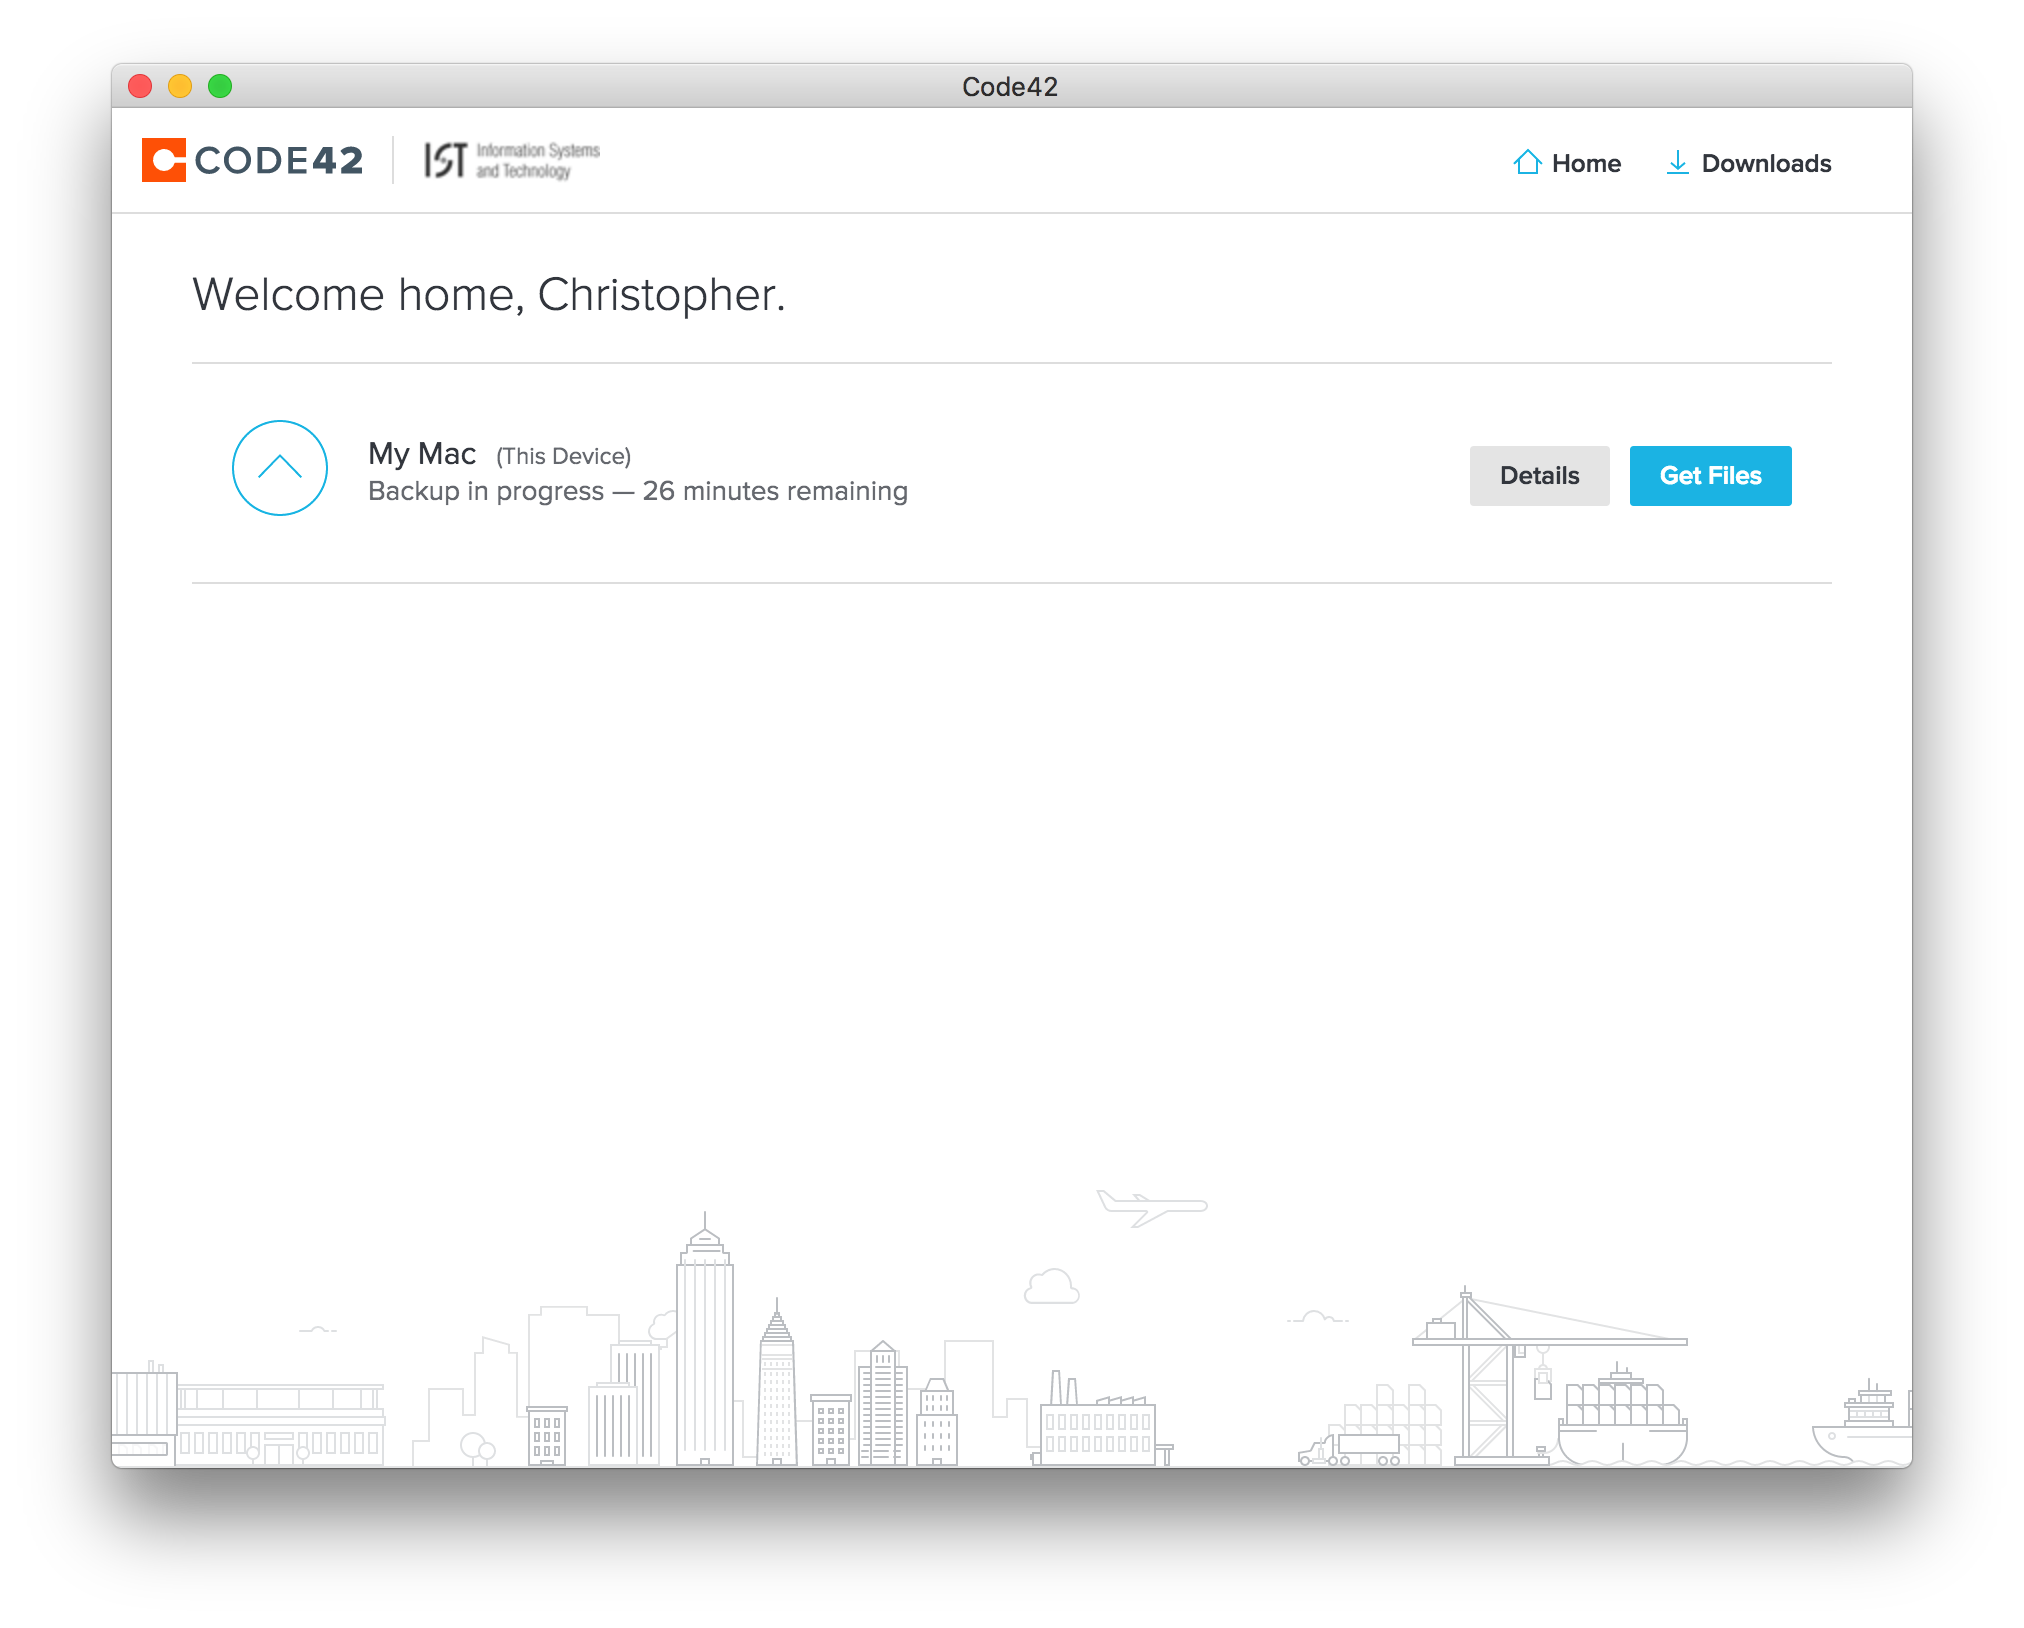2024x1628 pixels.
Task: Collapse the My Mac circular chevron
Action: [280, 468]
